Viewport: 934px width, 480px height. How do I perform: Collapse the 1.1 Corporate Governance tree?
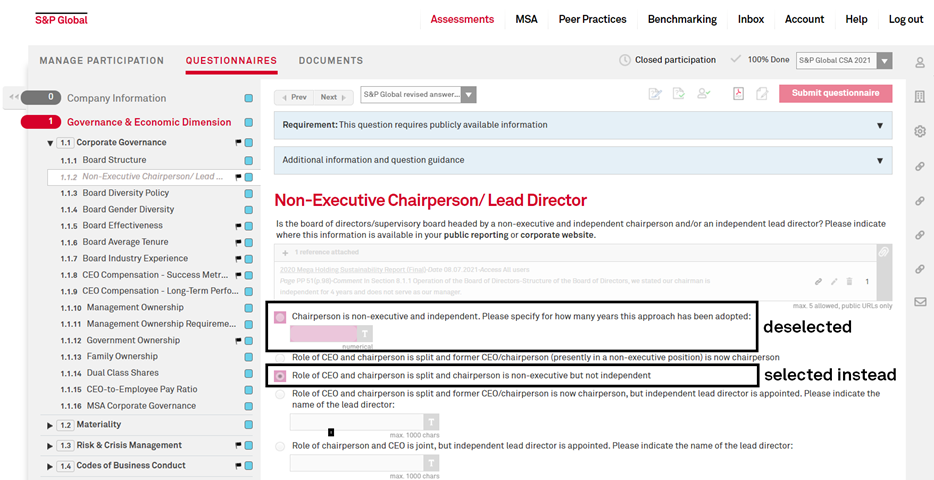click(50, 143)
